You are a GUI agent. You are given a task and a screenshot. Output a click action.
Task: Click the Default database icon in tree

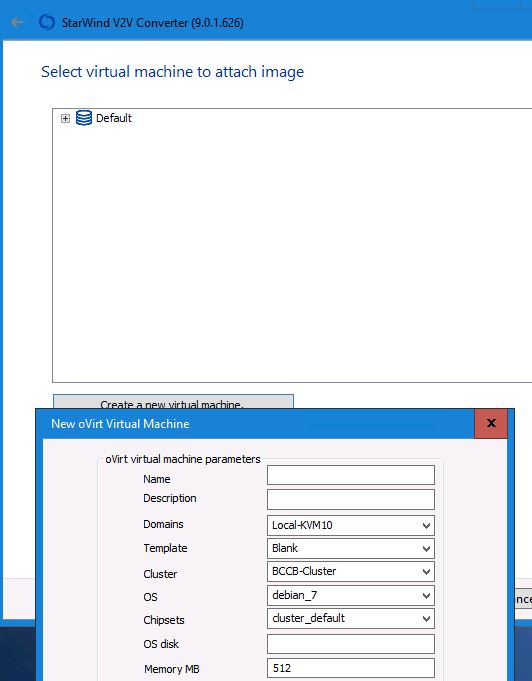84,118
